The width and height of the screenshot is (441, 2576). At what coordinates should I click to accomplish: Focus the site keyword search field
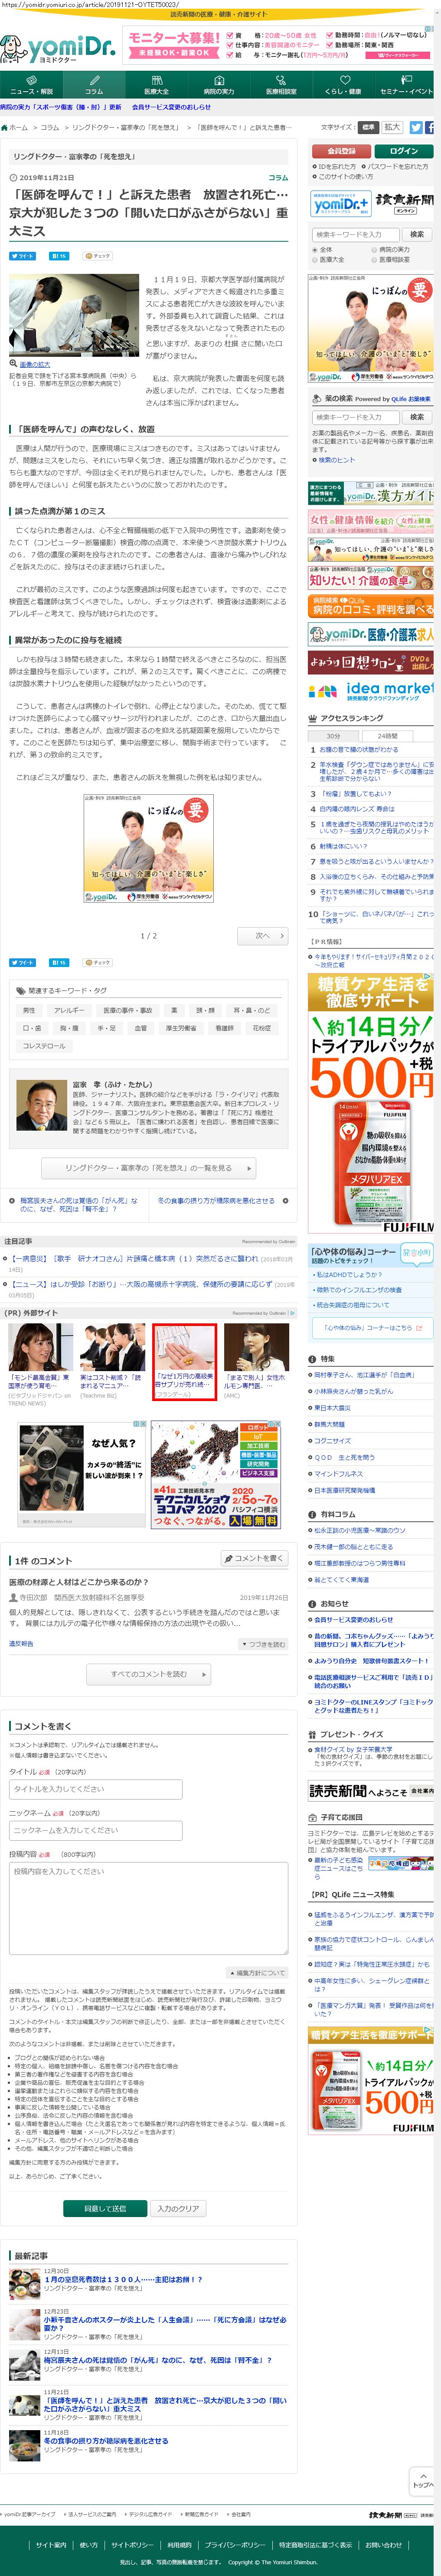click(x=356, y=234)
